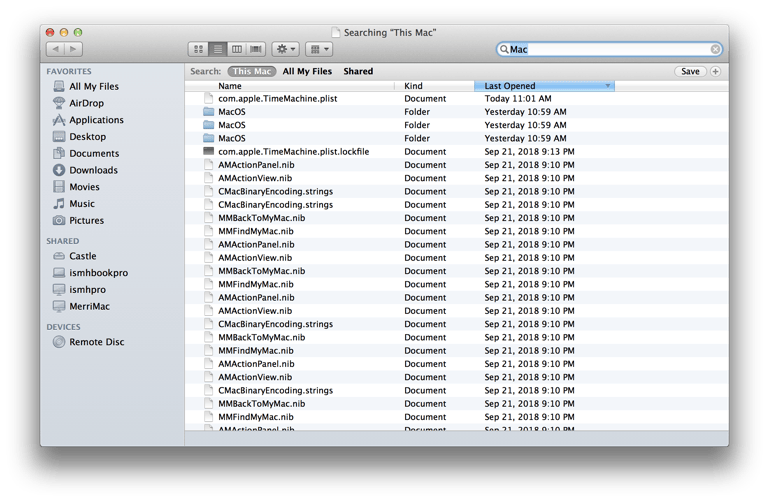Open Documents in sidebar
This screenshot has height=502, width=769.
click(x=86, y=153)
